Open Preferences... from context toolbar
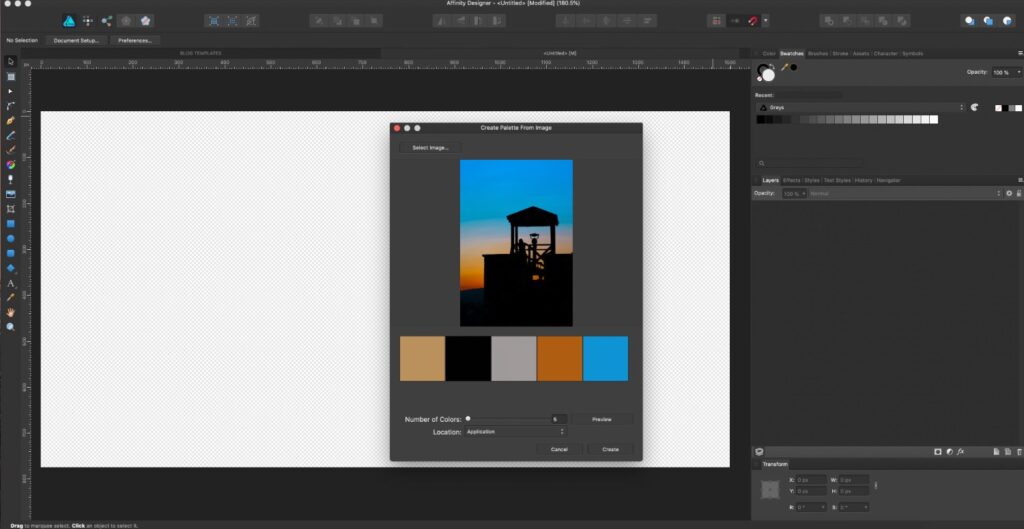This screenshot has width=1024, height=529. [135, 40]
